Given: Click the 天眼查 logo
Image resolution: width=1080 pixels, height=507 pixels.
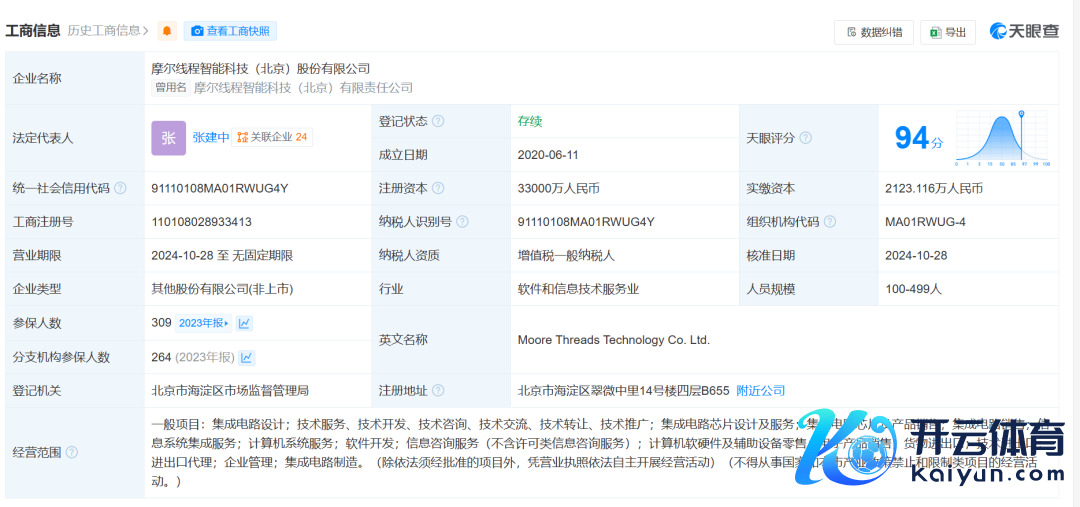Looking at the screenshot, I should pyautogui.click(x=1024, y=31).
